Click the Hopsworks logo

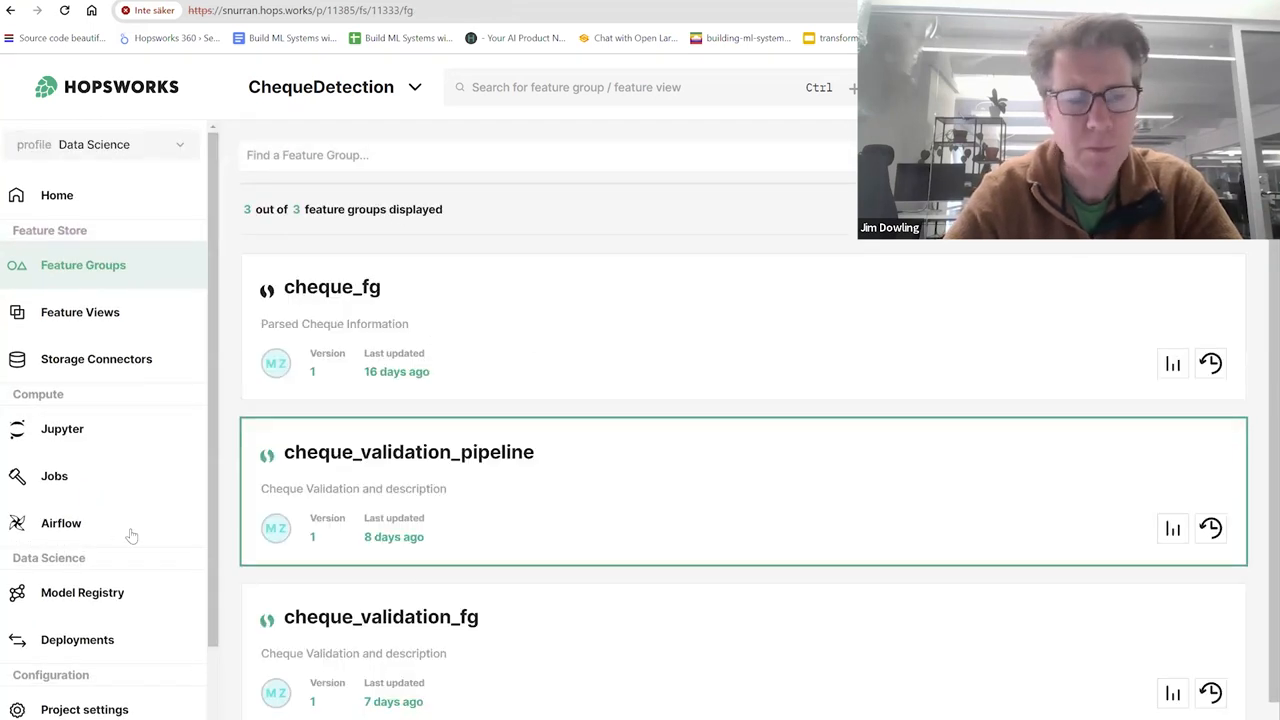coord(107,87)
